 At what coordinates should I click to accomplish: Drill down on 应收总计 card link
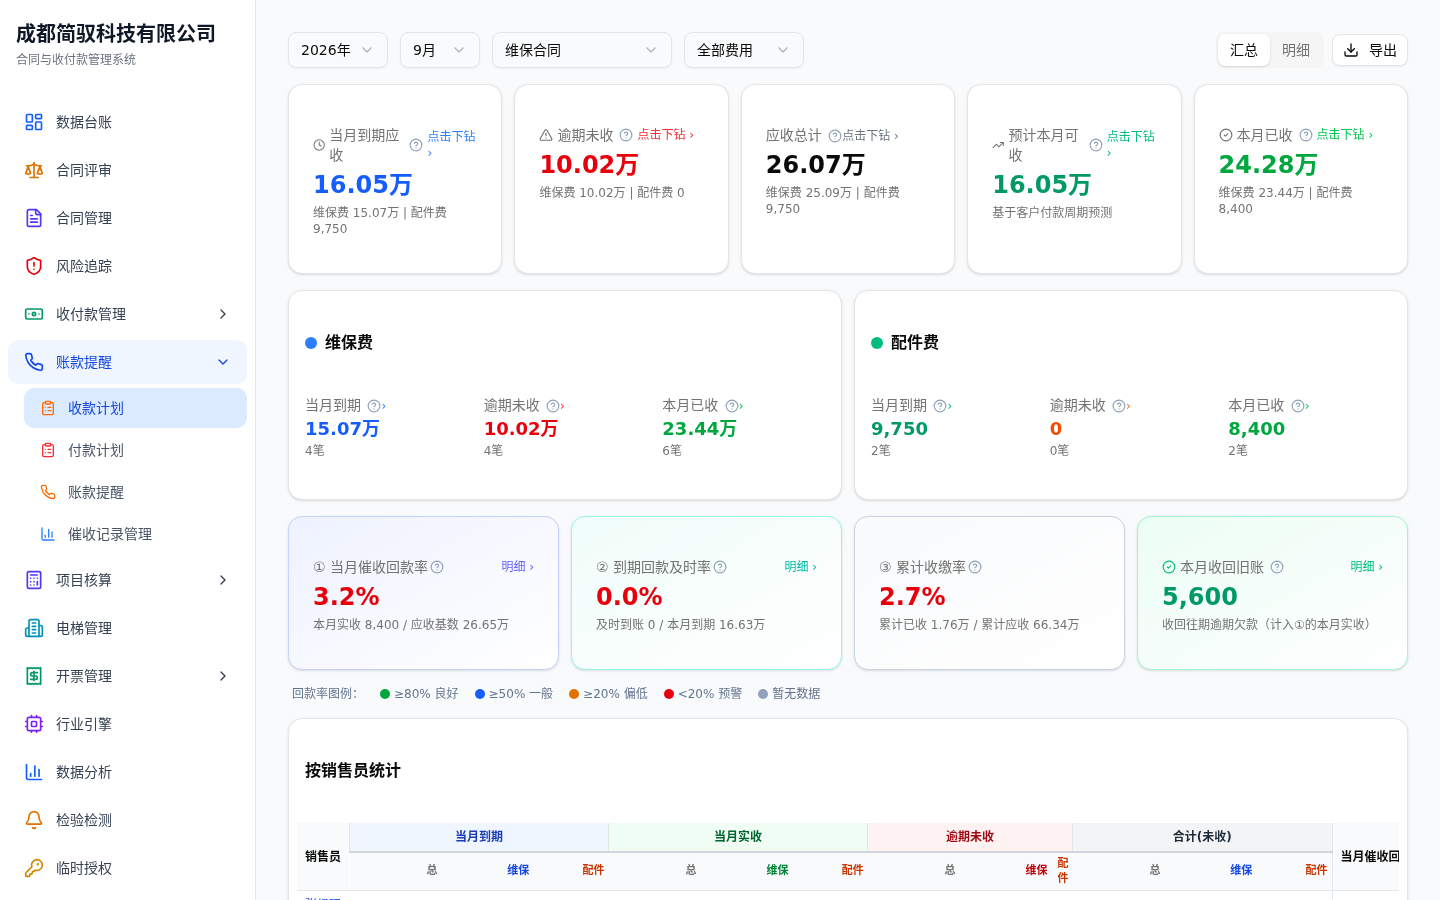pyautogui.click(x=870, y=136)
